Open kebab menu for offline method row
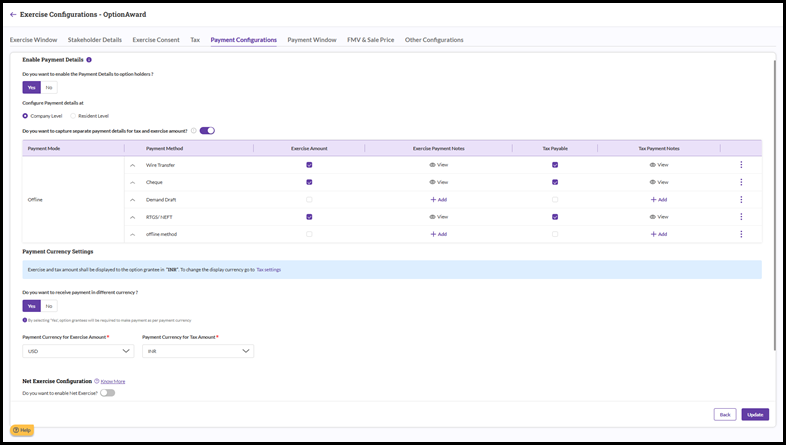The image size is (786, 445). (741, 234)
